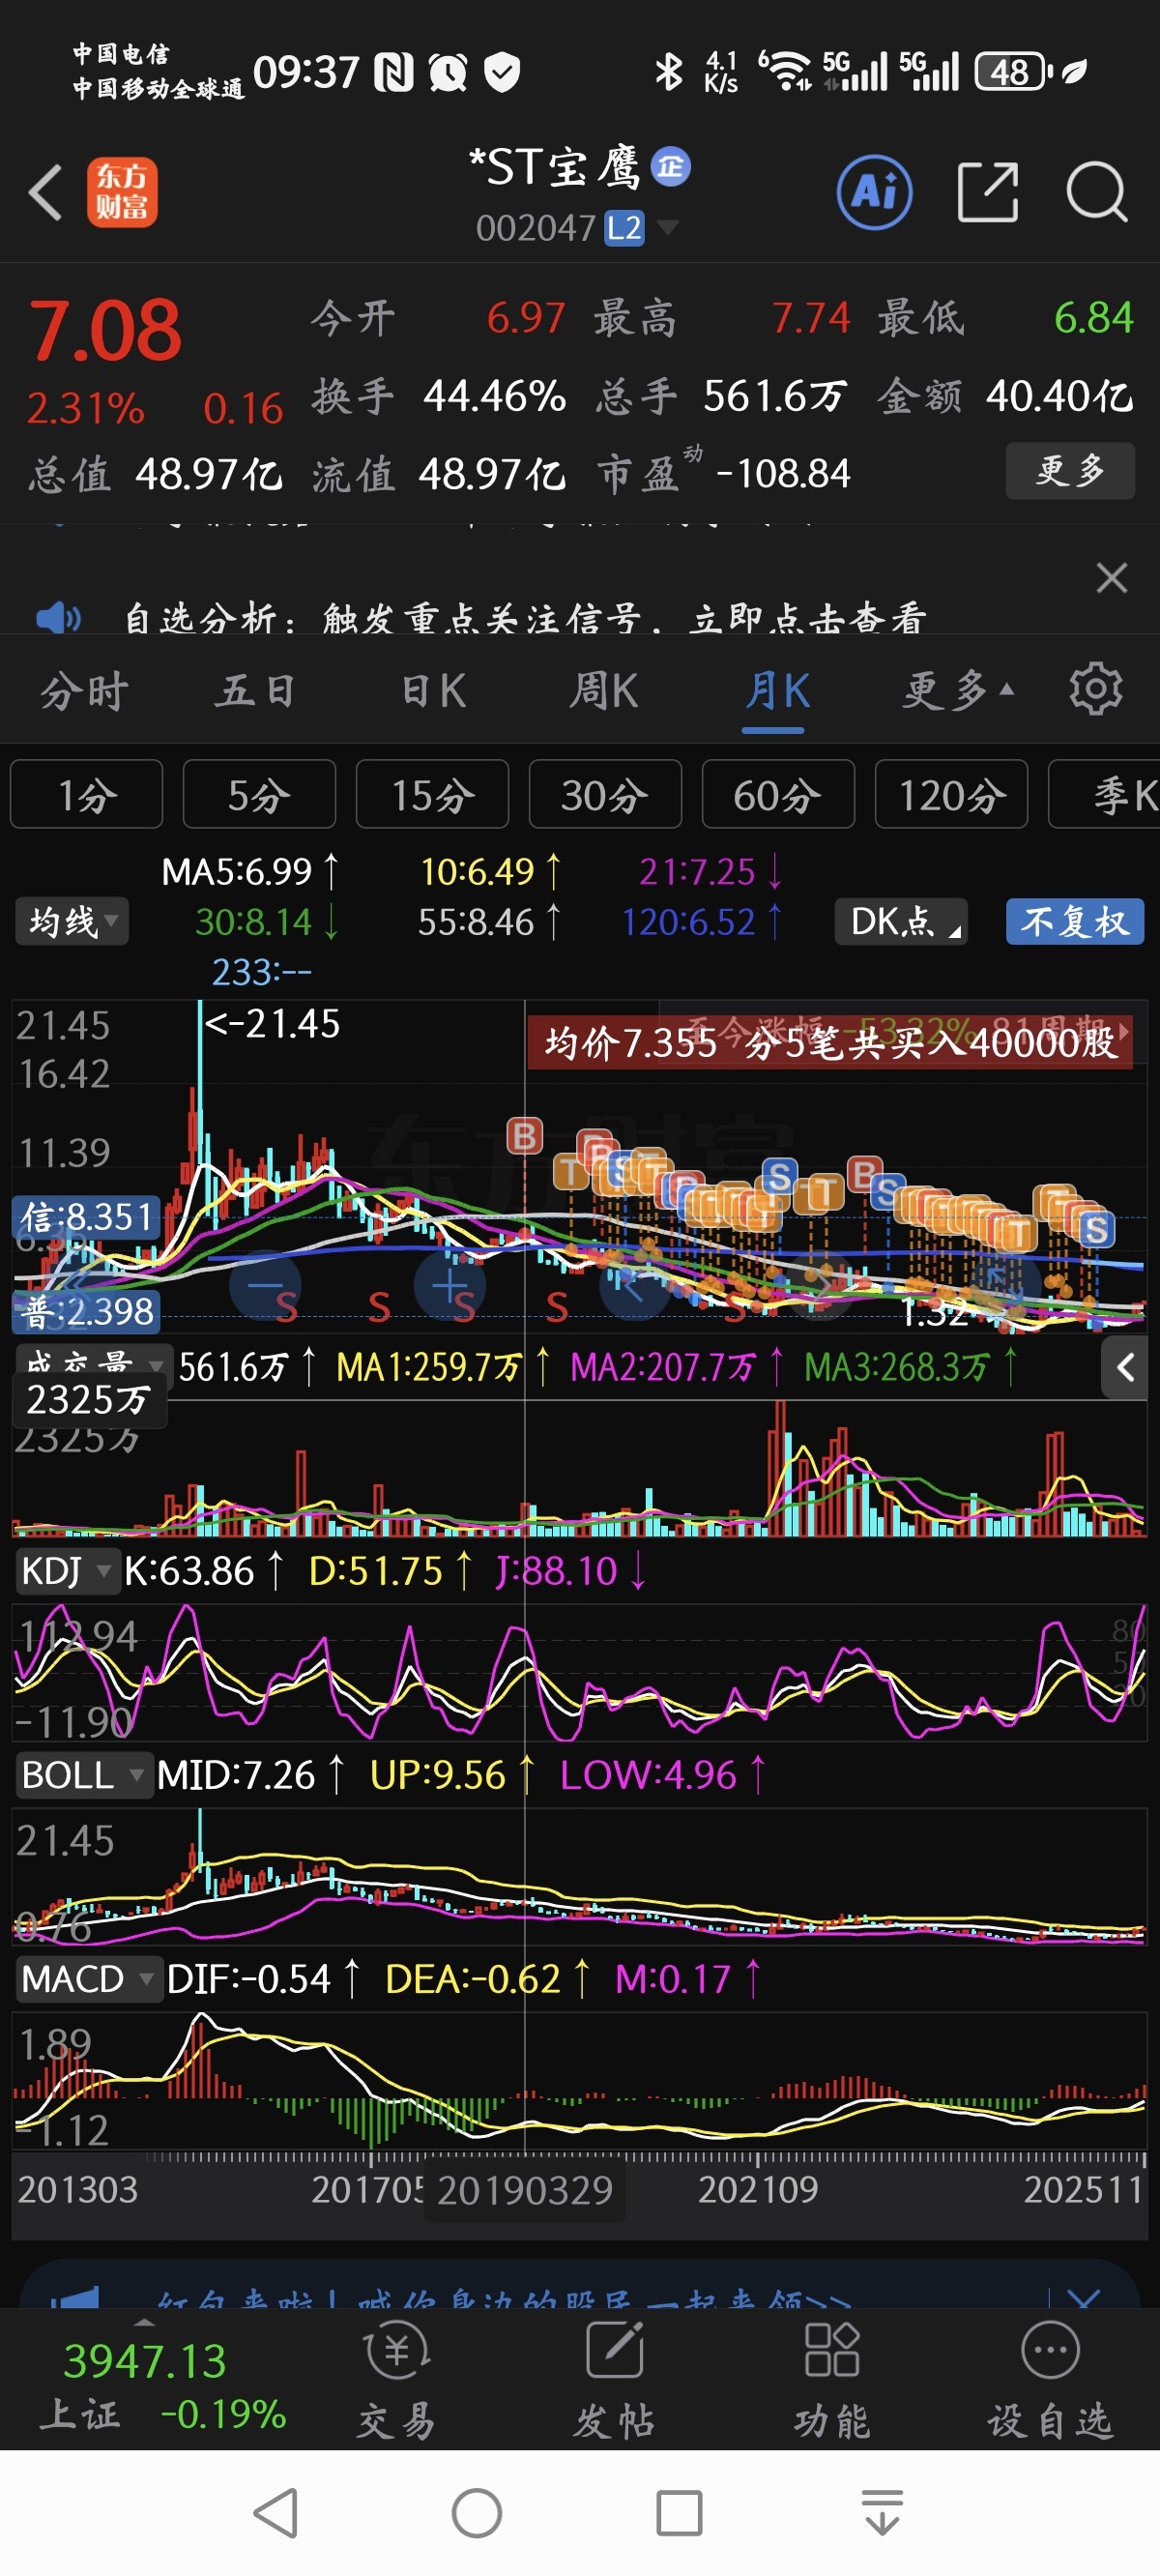Open the 自选分析 signal notice text
Image resolution: width=1160 pixels, height=2576 pixels.
pos(525,618)
